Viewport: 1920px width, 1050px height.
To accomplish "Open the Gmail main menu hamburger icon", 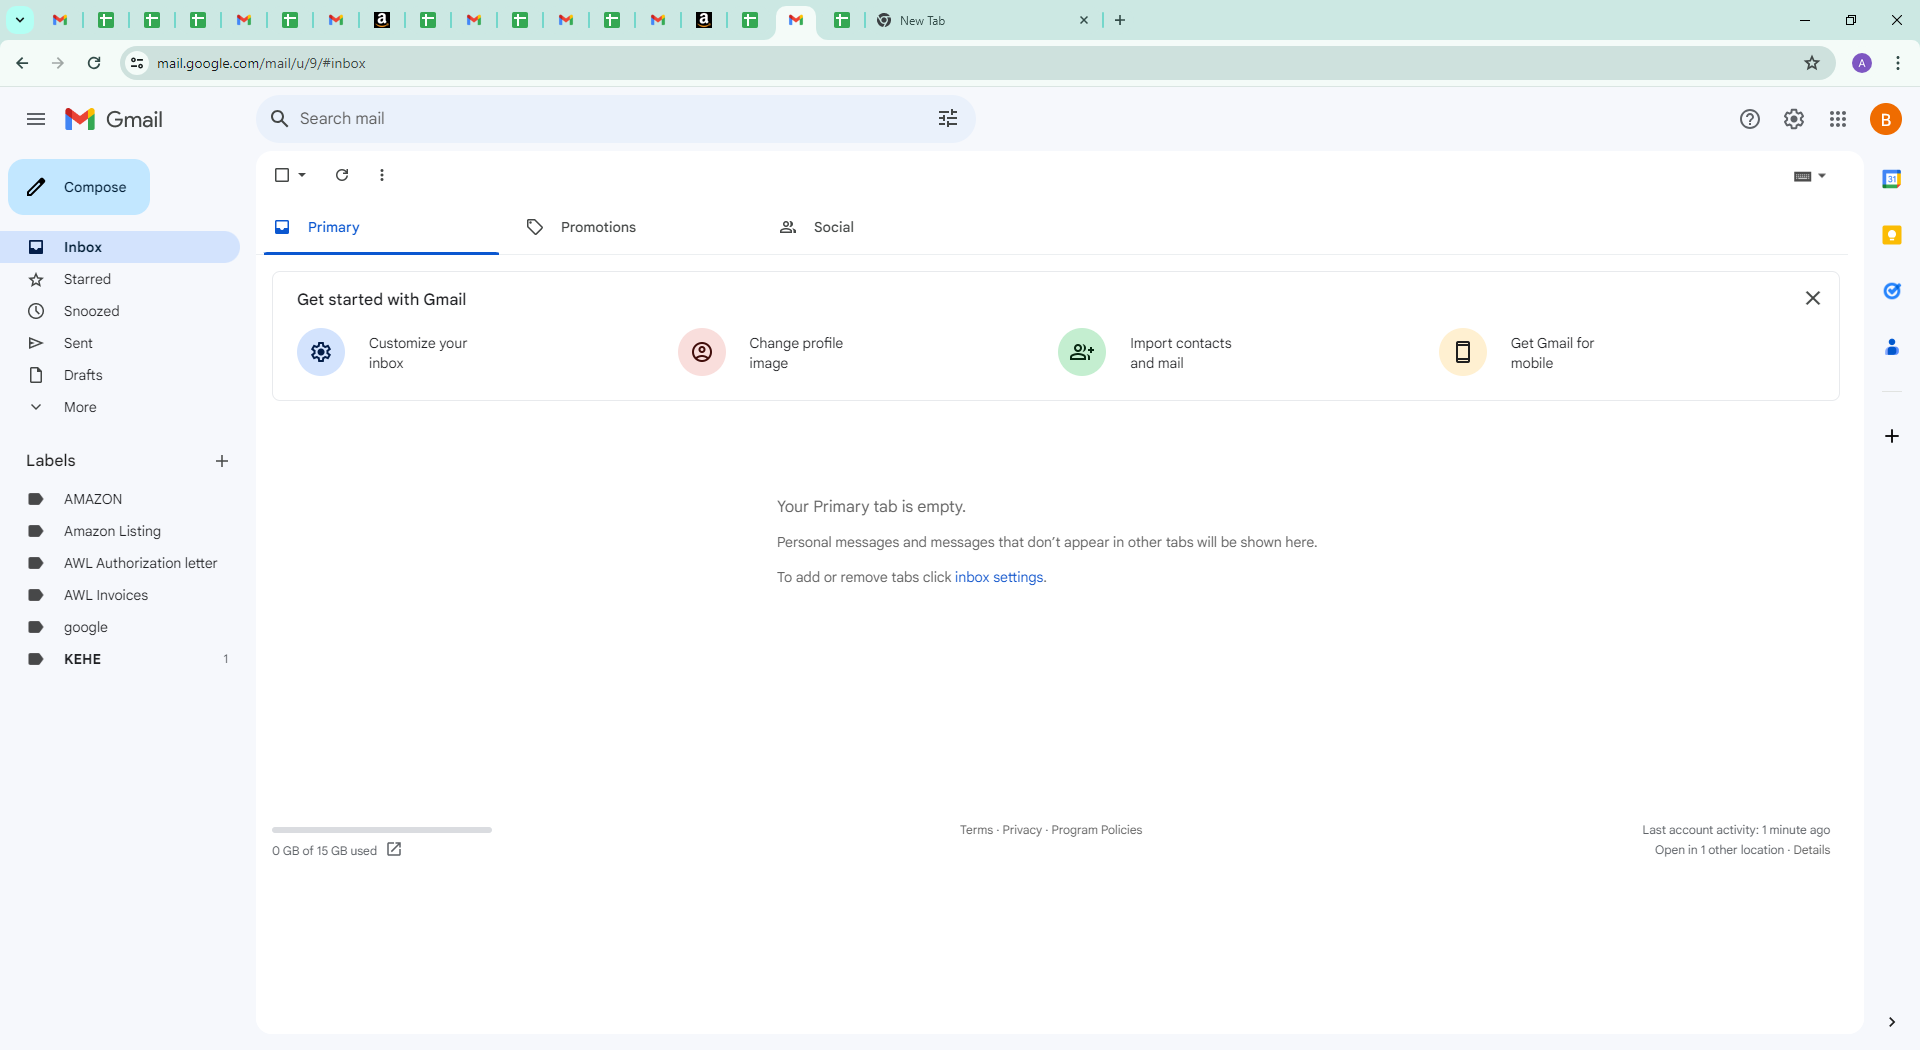I will (x=36, y=119).
